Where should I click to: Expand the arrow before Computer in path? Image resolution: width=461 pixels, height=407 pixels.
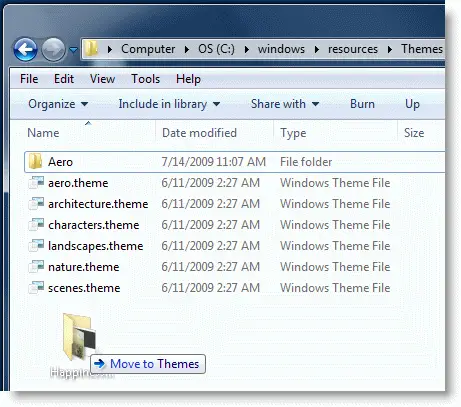pyautogui.click(x=110, y=49)
